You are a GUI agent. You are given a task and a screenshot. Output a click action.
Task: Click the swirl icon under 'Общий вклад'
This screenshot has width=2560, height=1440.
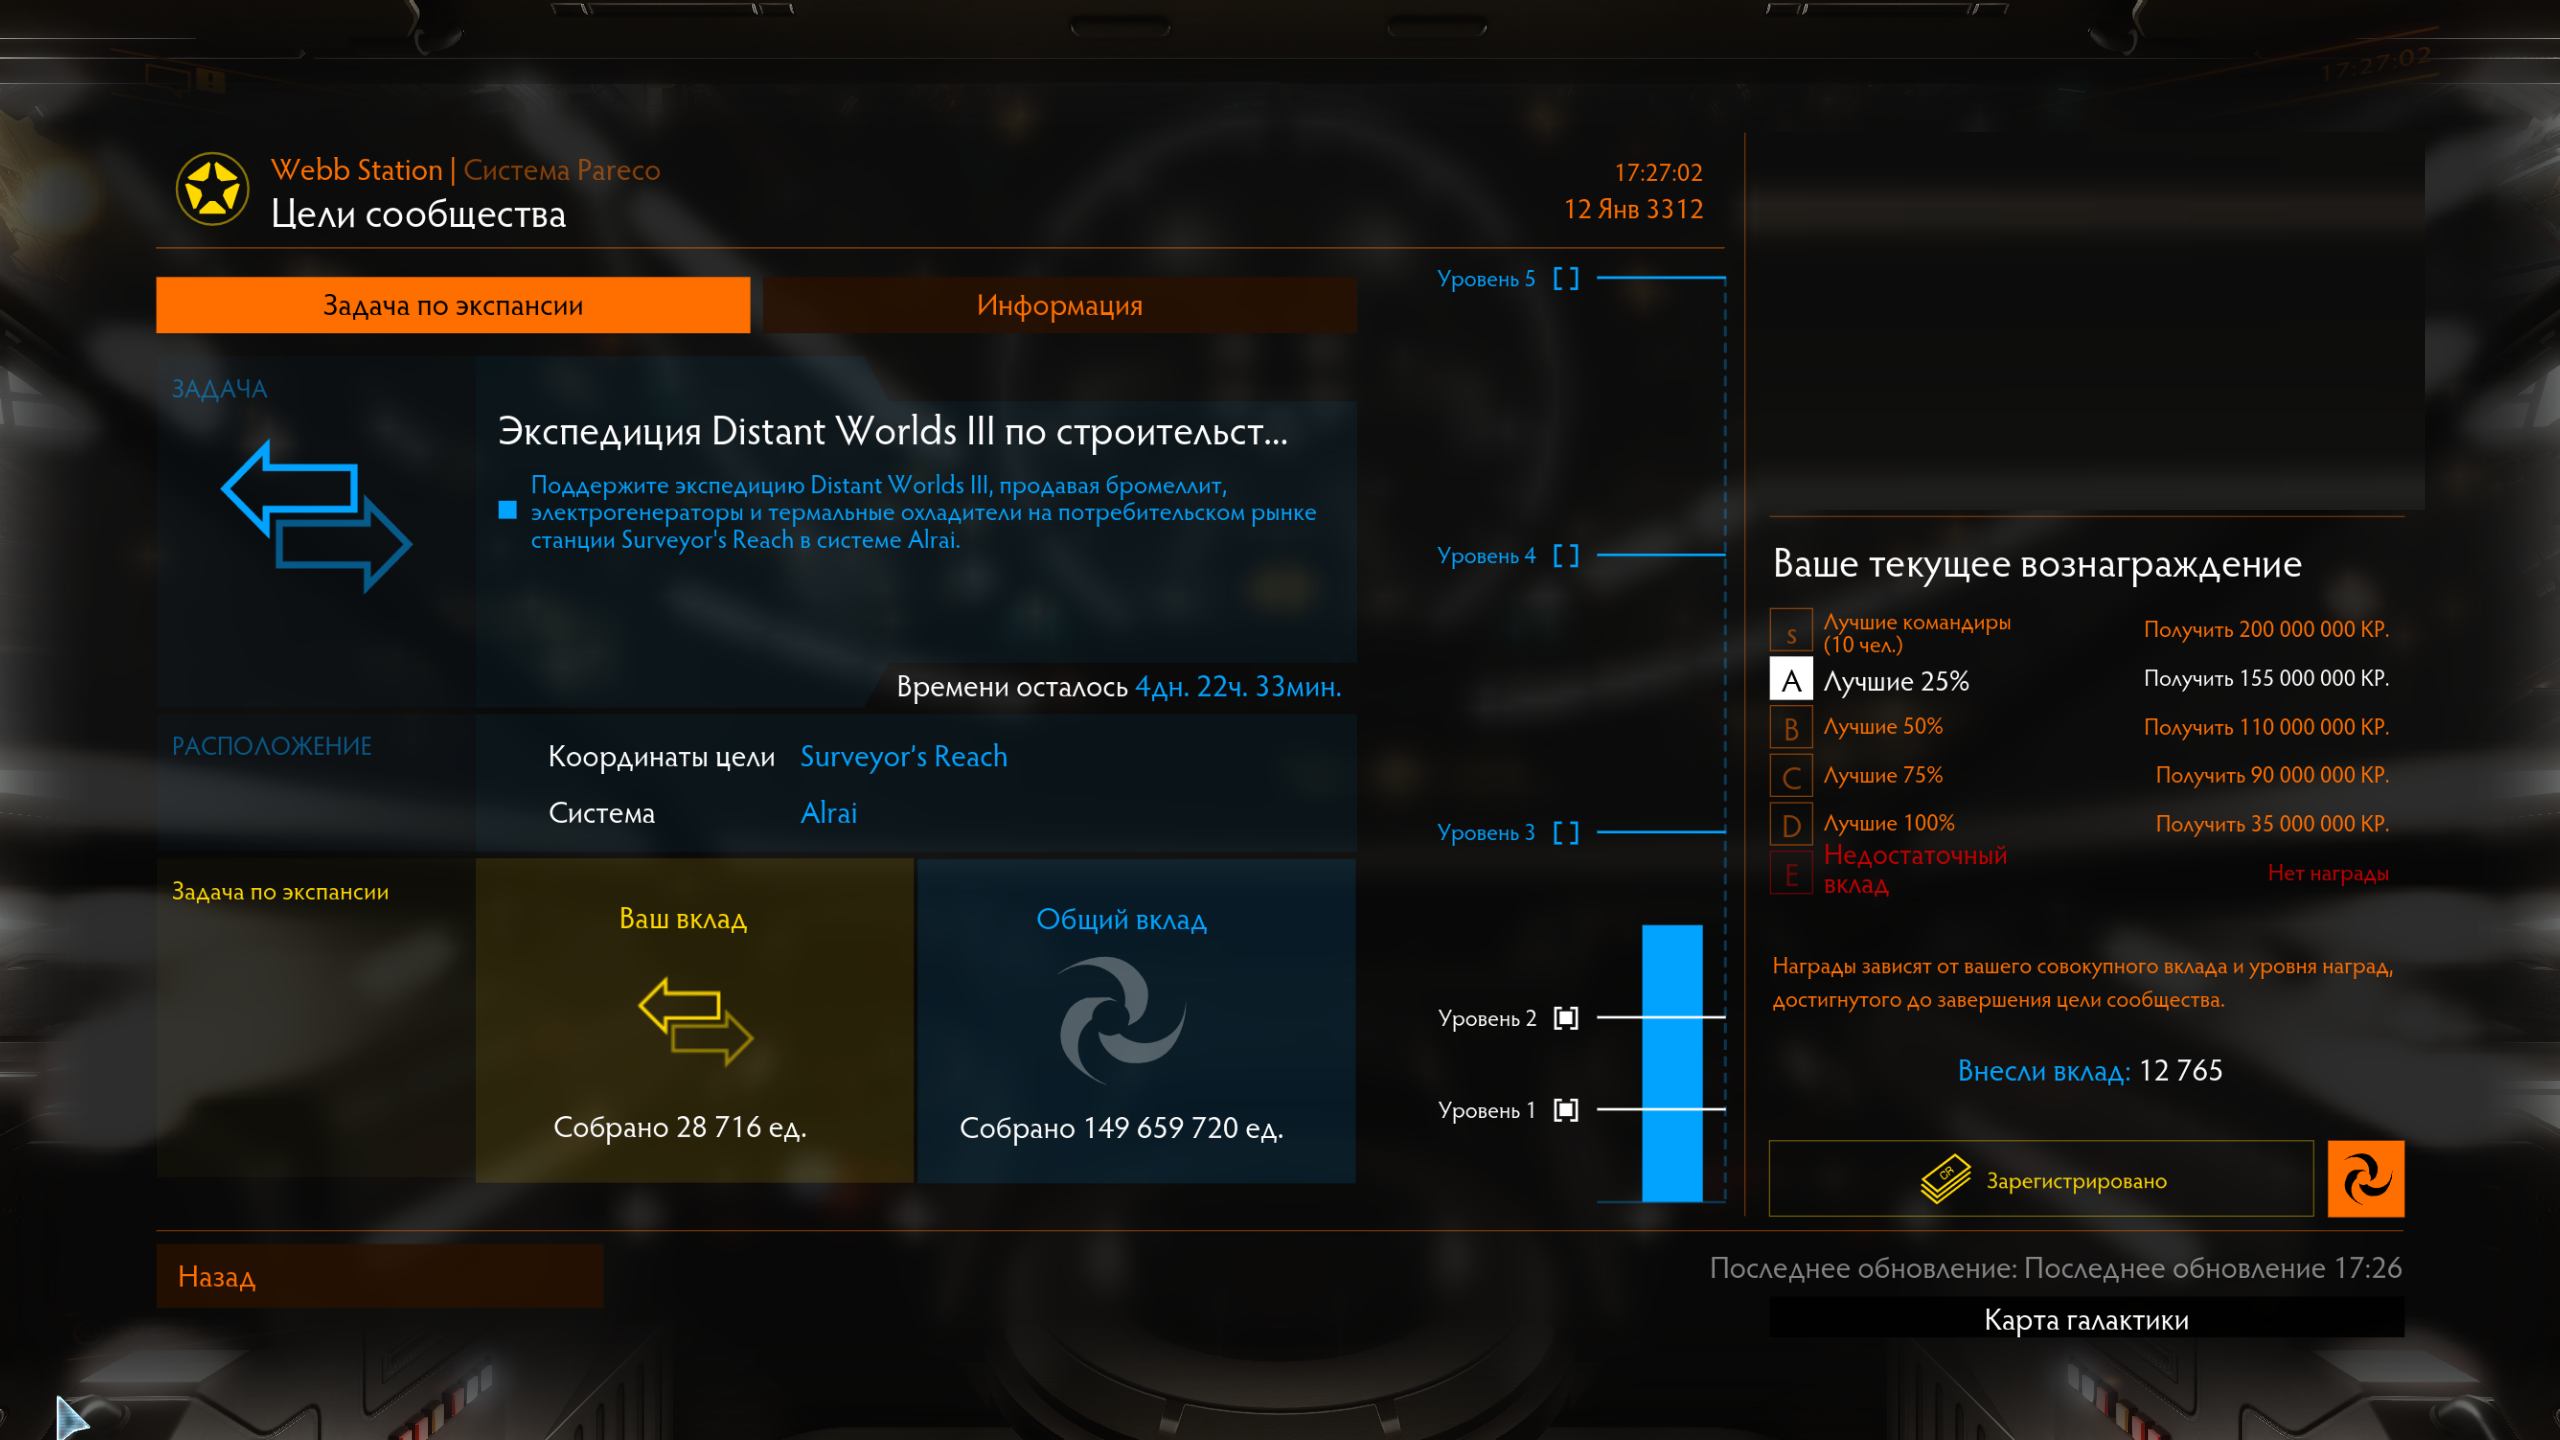[x=1122, y=1021]
